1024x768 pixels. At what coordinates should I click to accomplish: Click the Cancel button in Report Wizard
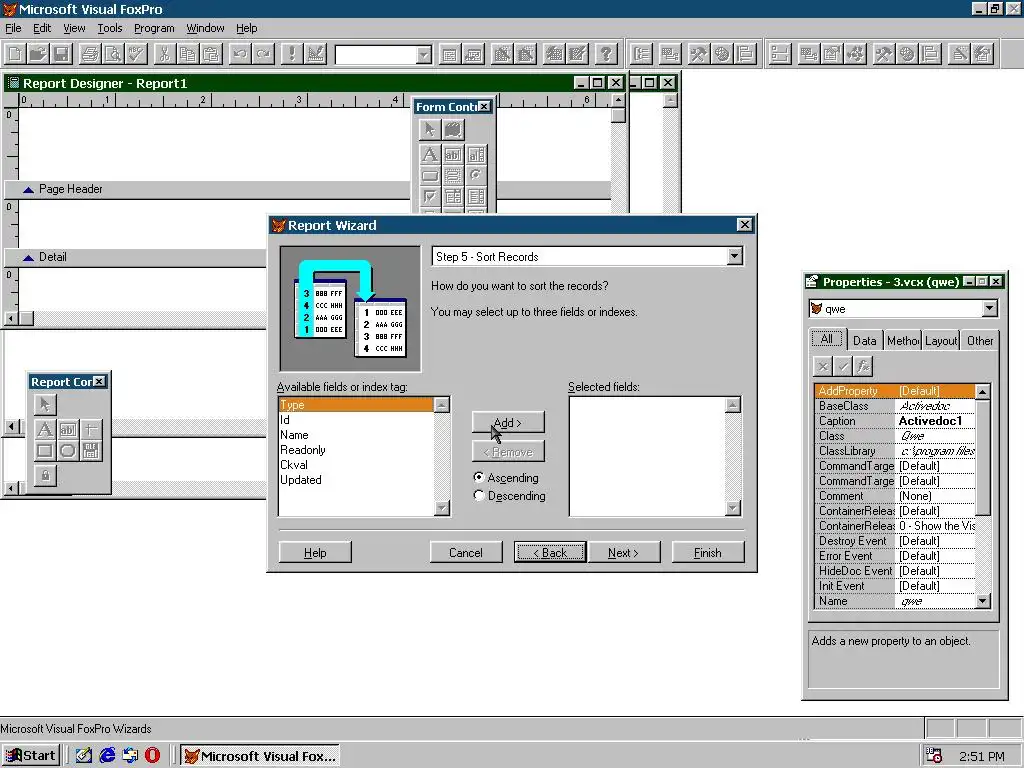pos(466,552)
